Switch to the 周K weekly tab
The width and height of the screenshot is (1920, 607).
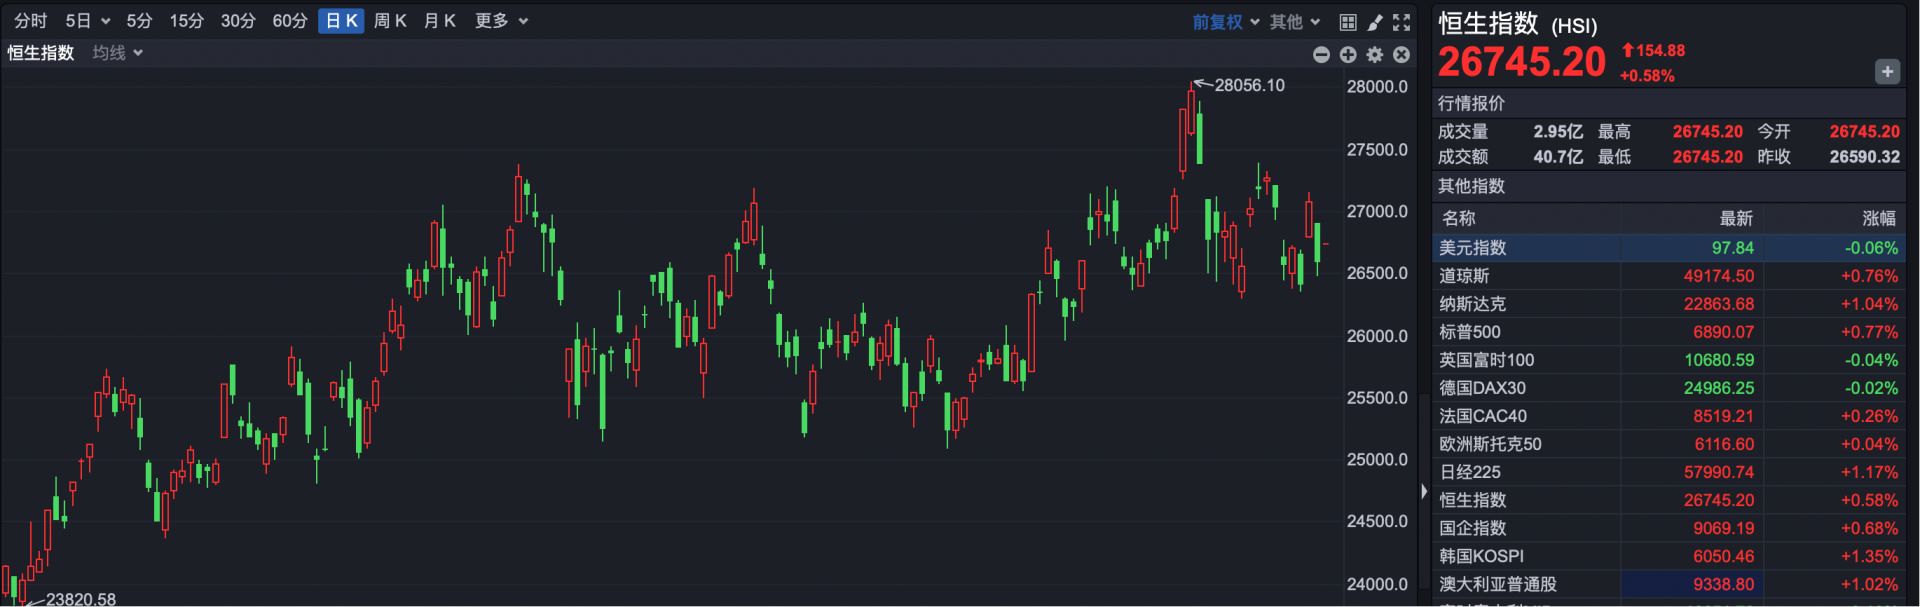click(390, 21)
